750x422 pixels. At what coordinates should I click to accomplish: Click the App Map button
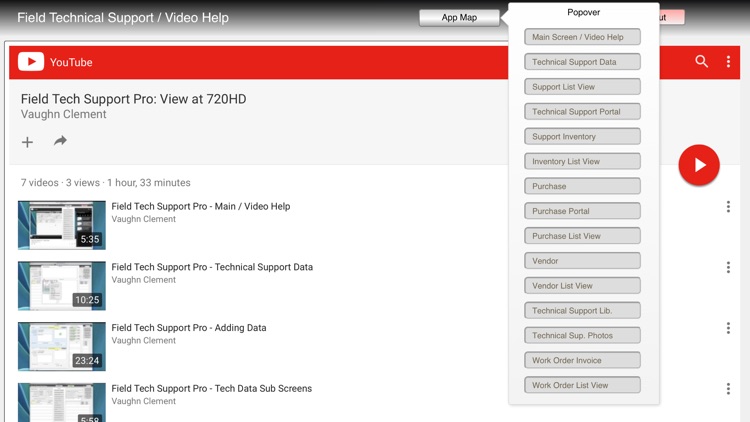pyautogui.click(x=459, y=18)
